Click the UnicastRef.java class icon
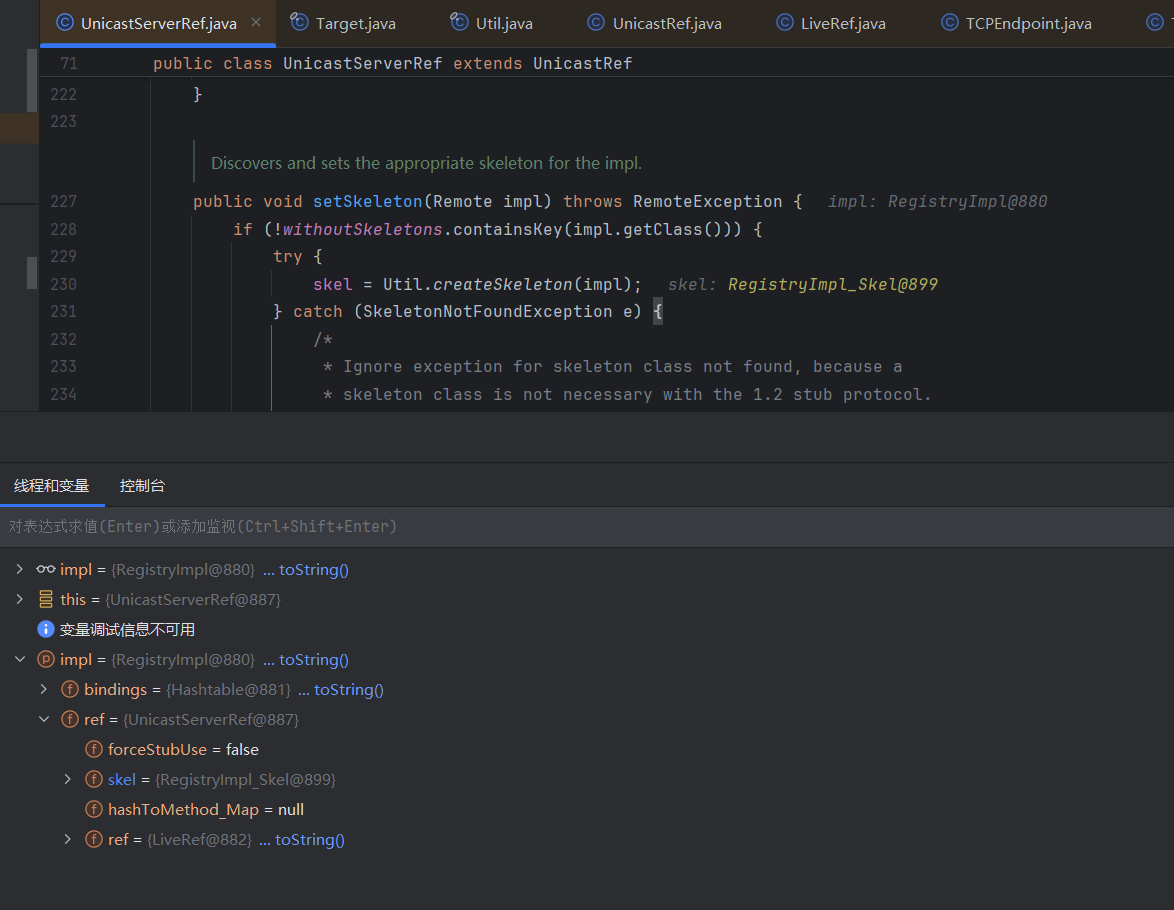Image resolution: width=1174 pixels, height=910 pixels. 596,23
